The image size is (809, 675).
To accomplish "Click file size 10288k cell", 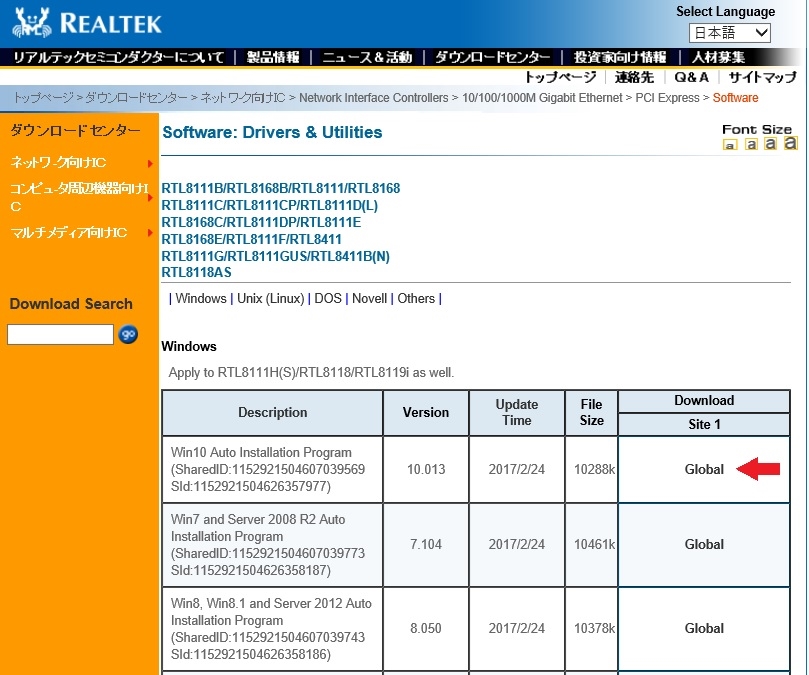I will [x=592, y=469].
